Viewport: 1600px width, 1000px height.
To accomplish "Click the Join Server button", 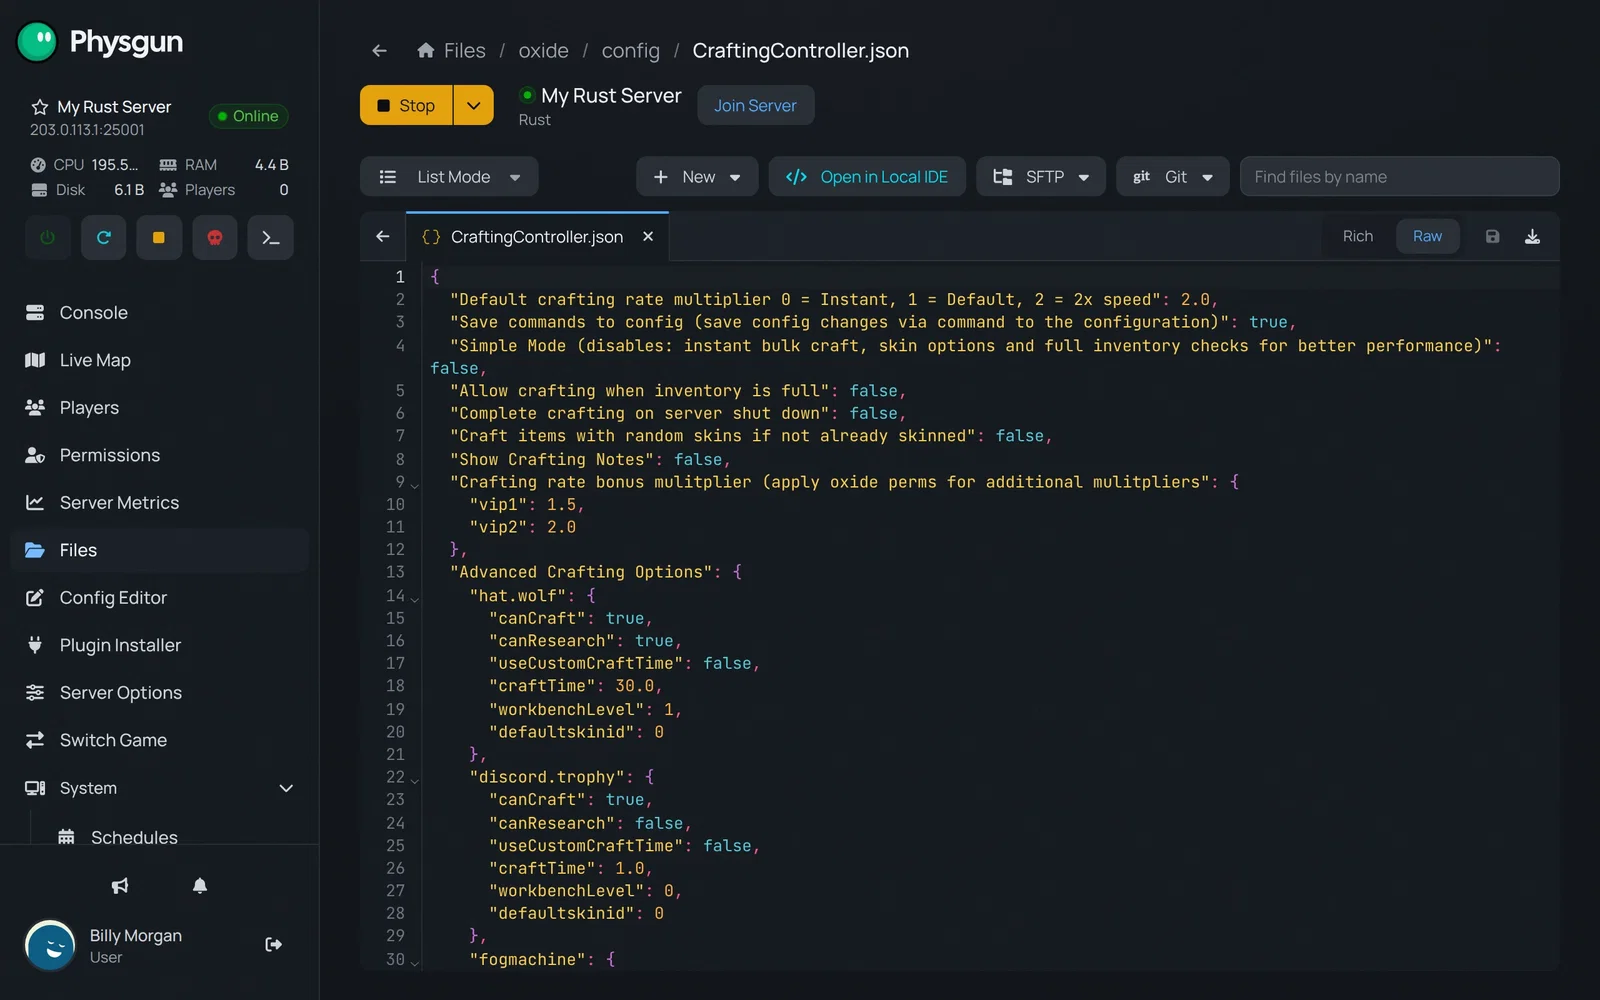I will pyautogui.click(x=755, y=105).
